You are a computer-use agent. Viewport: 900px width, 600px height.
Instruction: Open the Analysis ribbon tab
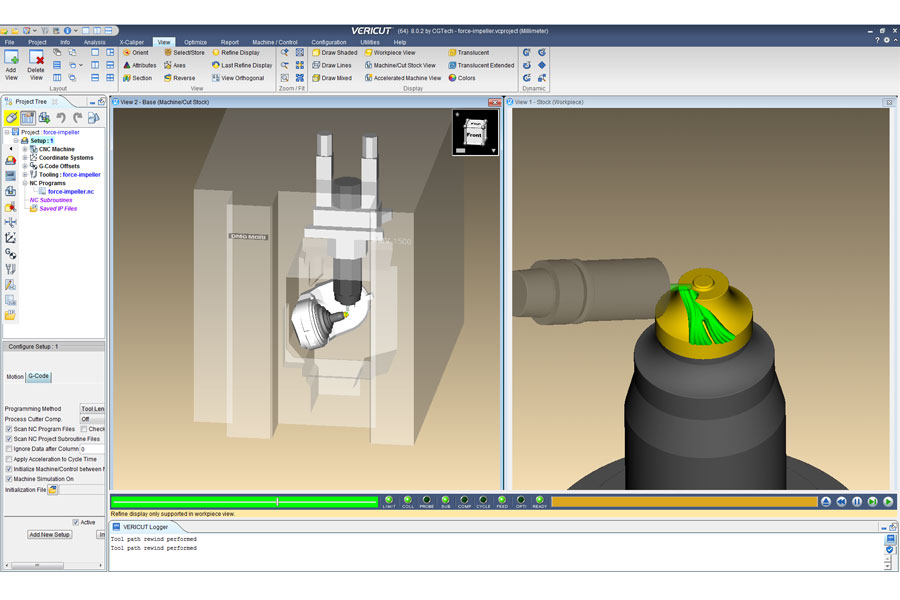[94, 42]
